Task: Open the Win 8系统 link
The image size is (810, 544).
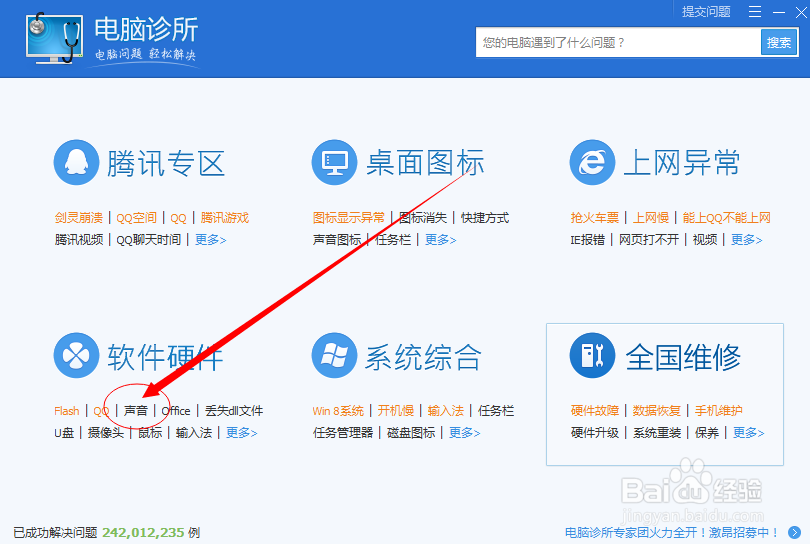Action: pos(338,411)
